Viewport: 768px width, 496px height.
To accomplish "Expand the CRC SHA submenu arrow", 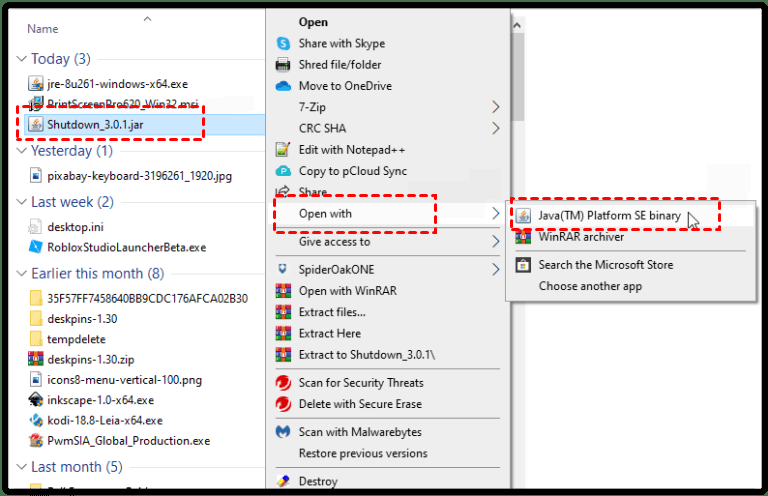I will 495,128.
